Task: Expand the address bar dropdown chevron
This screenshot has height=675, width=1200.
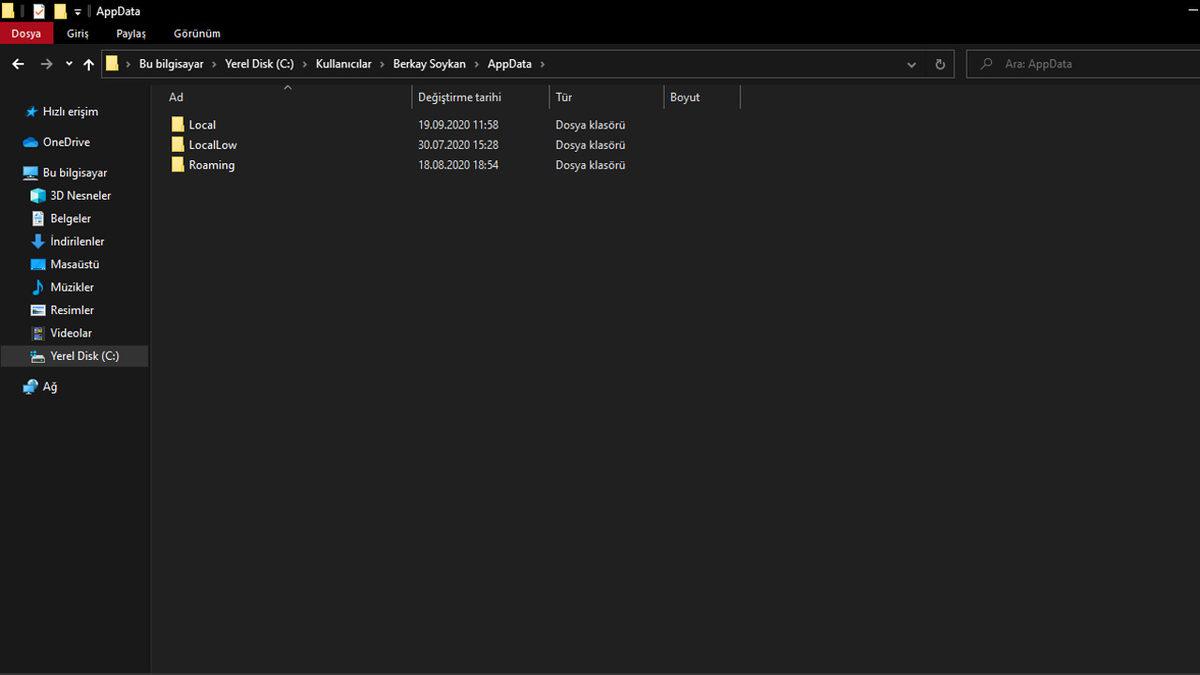Action: pos(911,63)
